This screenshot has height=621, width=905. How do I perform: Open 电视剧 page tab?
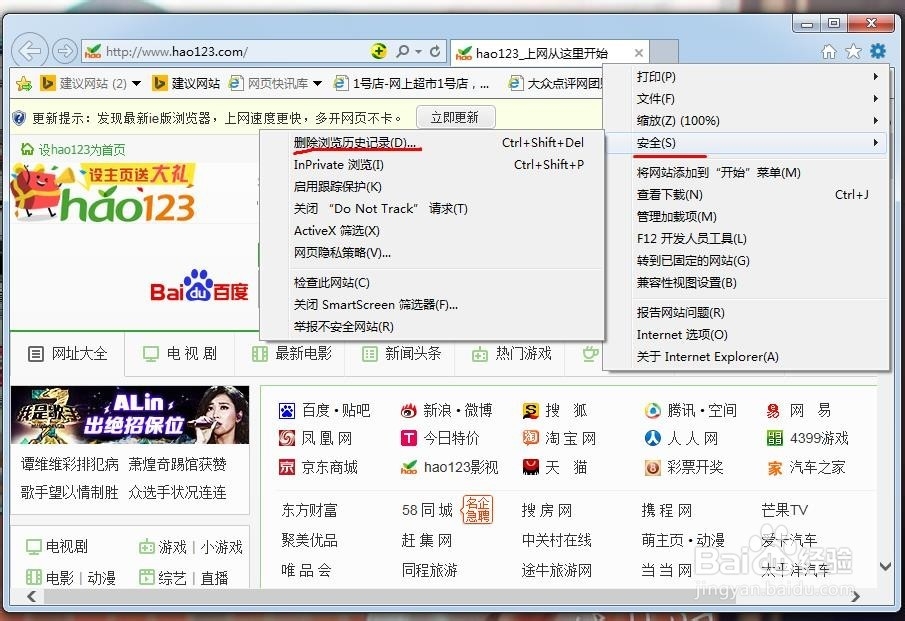click(x=179, y=353)
